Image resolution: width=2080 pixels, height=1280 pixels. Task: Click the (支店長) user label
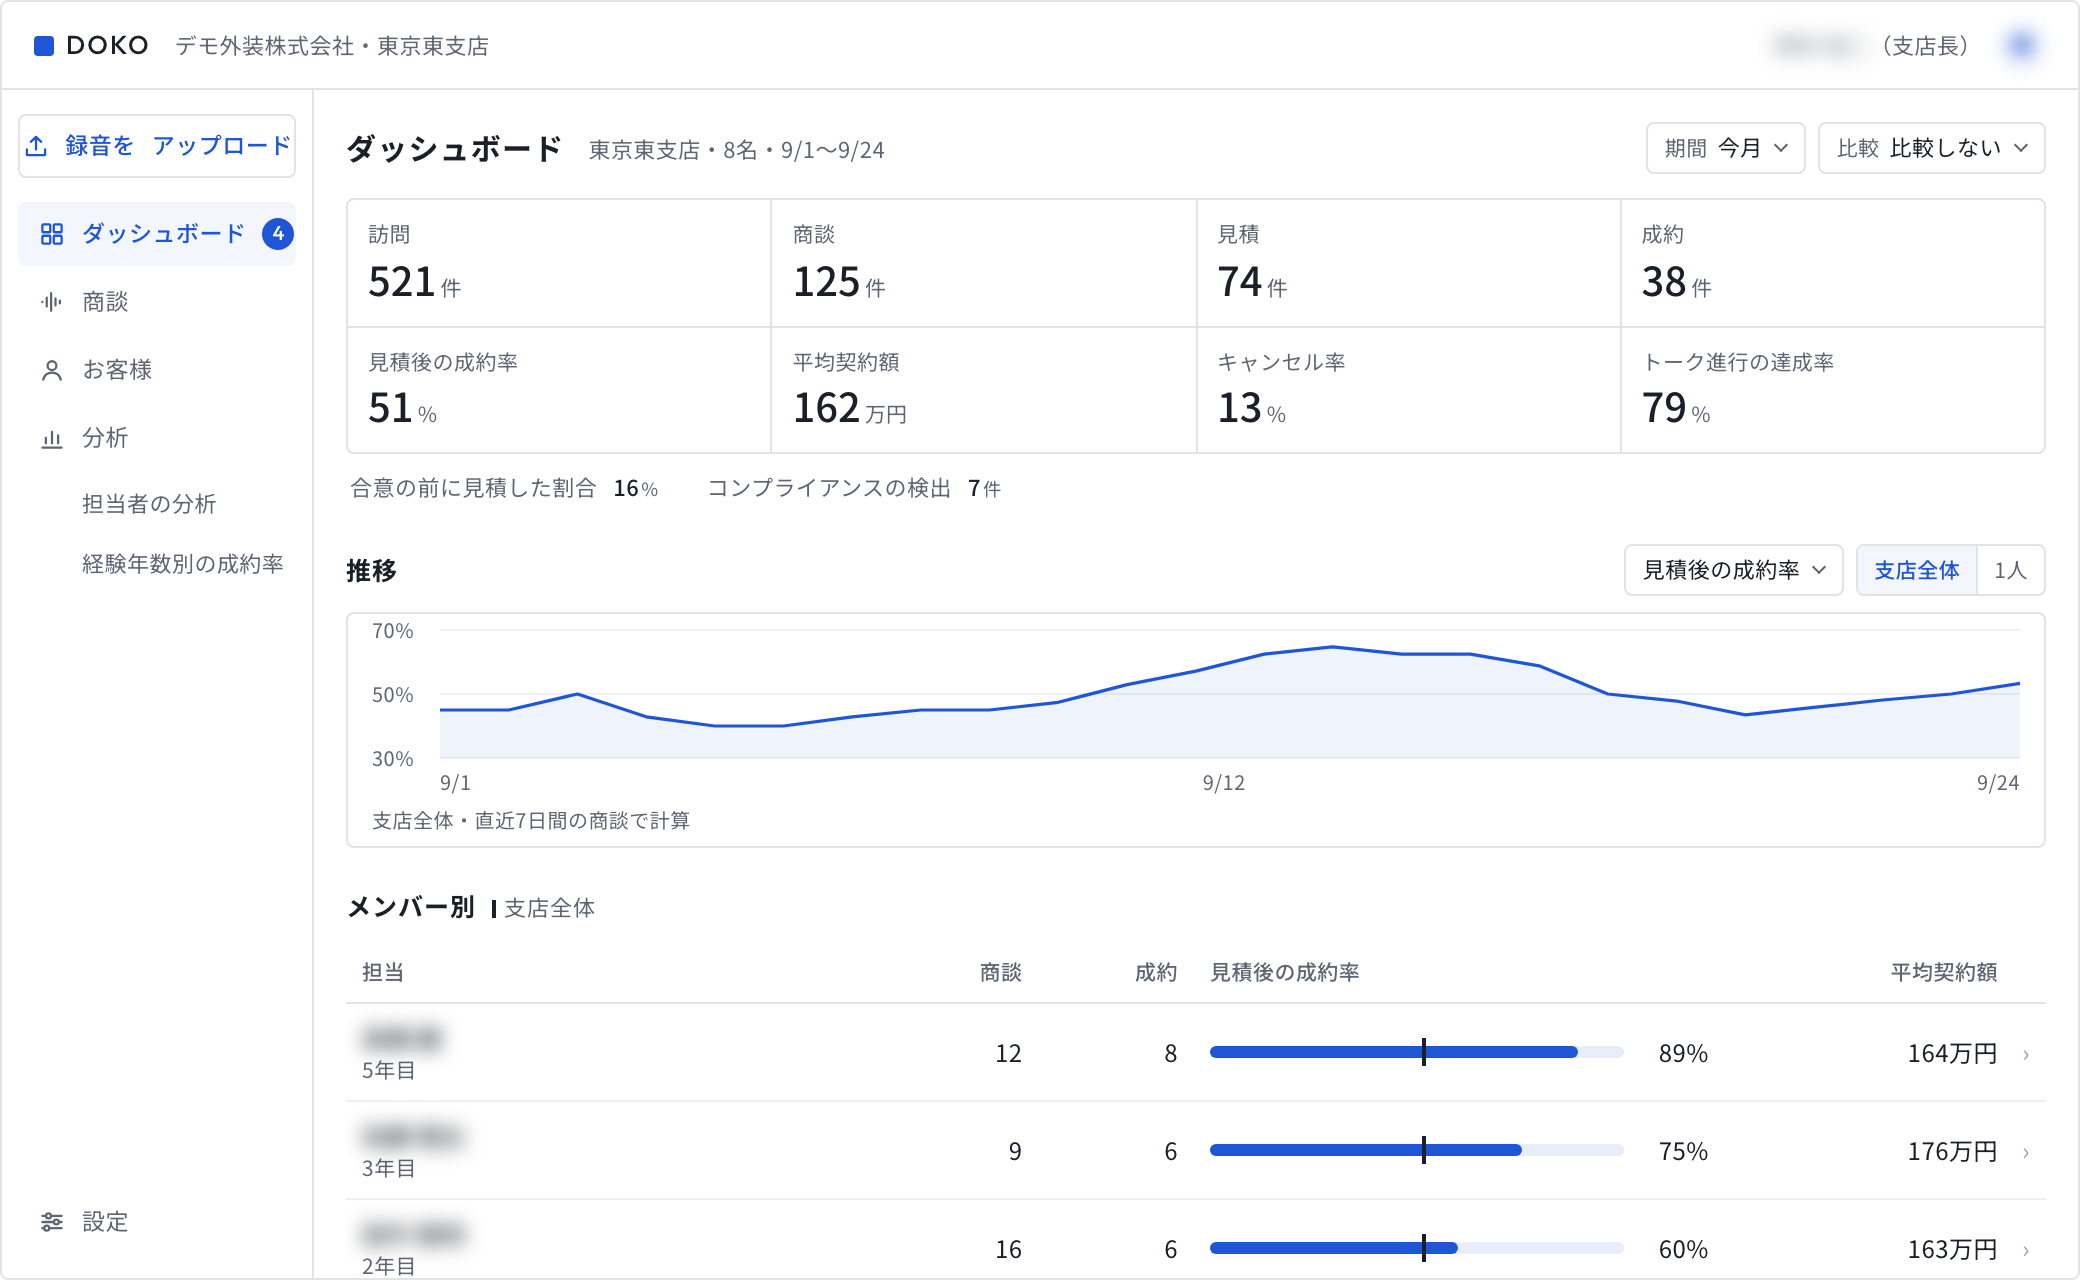coord(1925,46)
